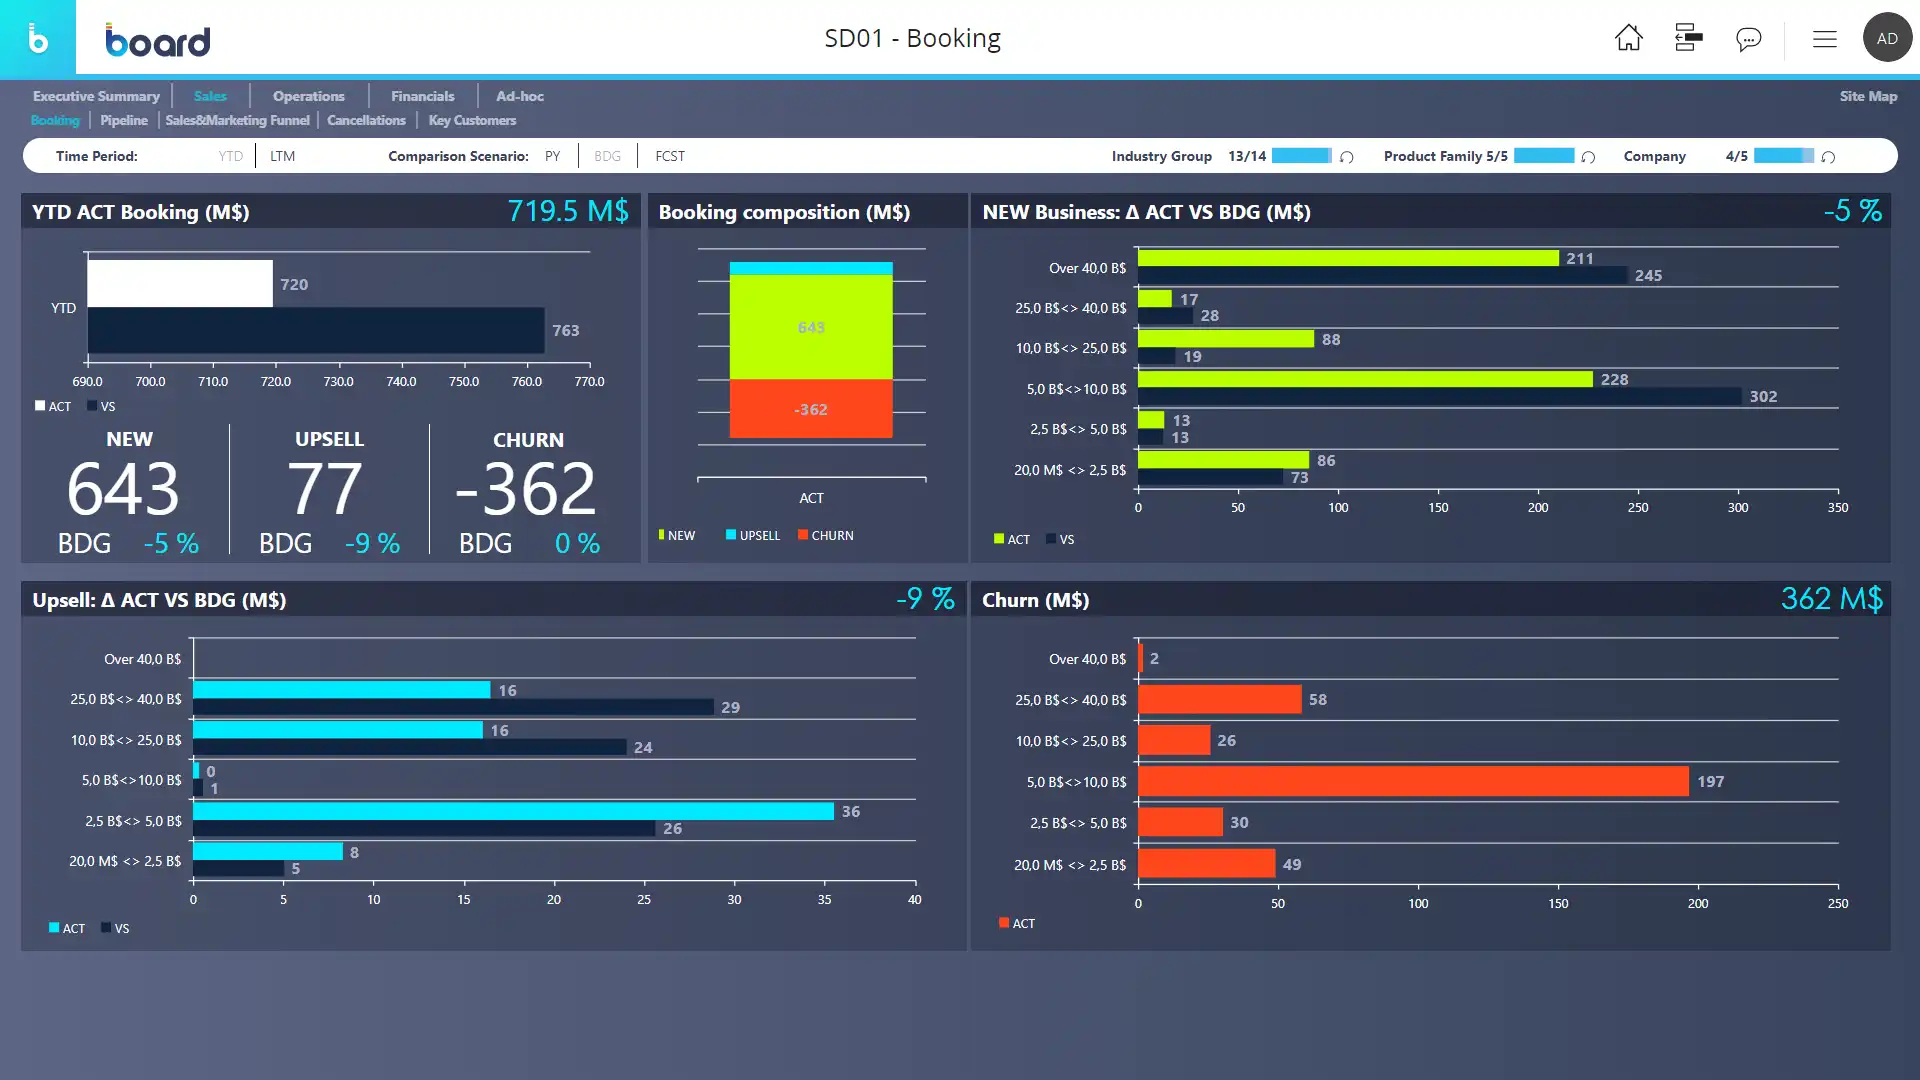Click the dark YTD VS 763 bar
The image size is (1920, 1080).
(316, 330)
